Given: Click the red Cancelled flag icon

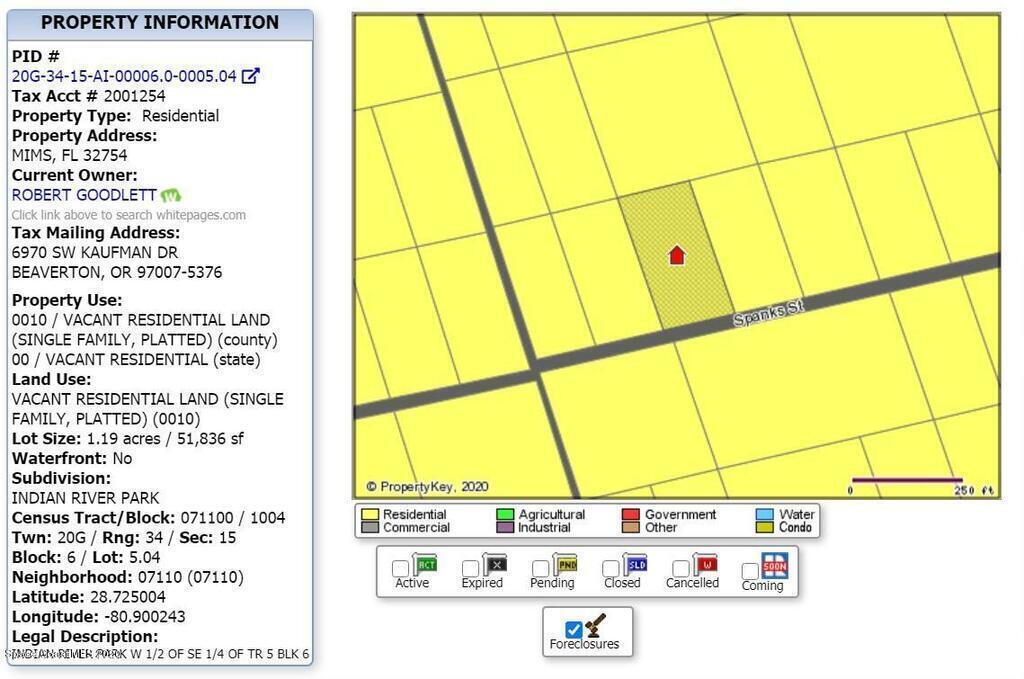Looking at the screenshot, I should click(x=706, y=565).
